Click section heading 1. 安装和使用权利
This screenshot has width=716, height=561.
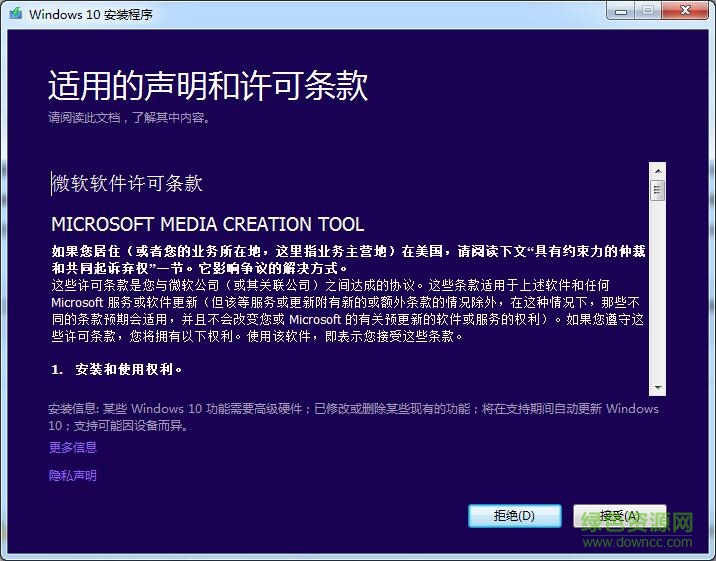[117, 369]
